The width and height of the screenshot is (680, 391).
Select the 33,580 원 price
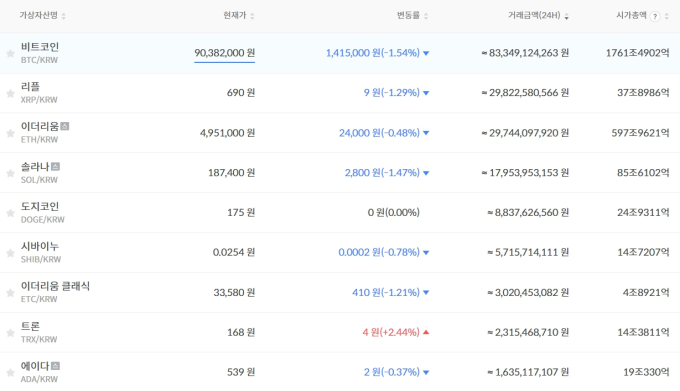coord(234,293)
